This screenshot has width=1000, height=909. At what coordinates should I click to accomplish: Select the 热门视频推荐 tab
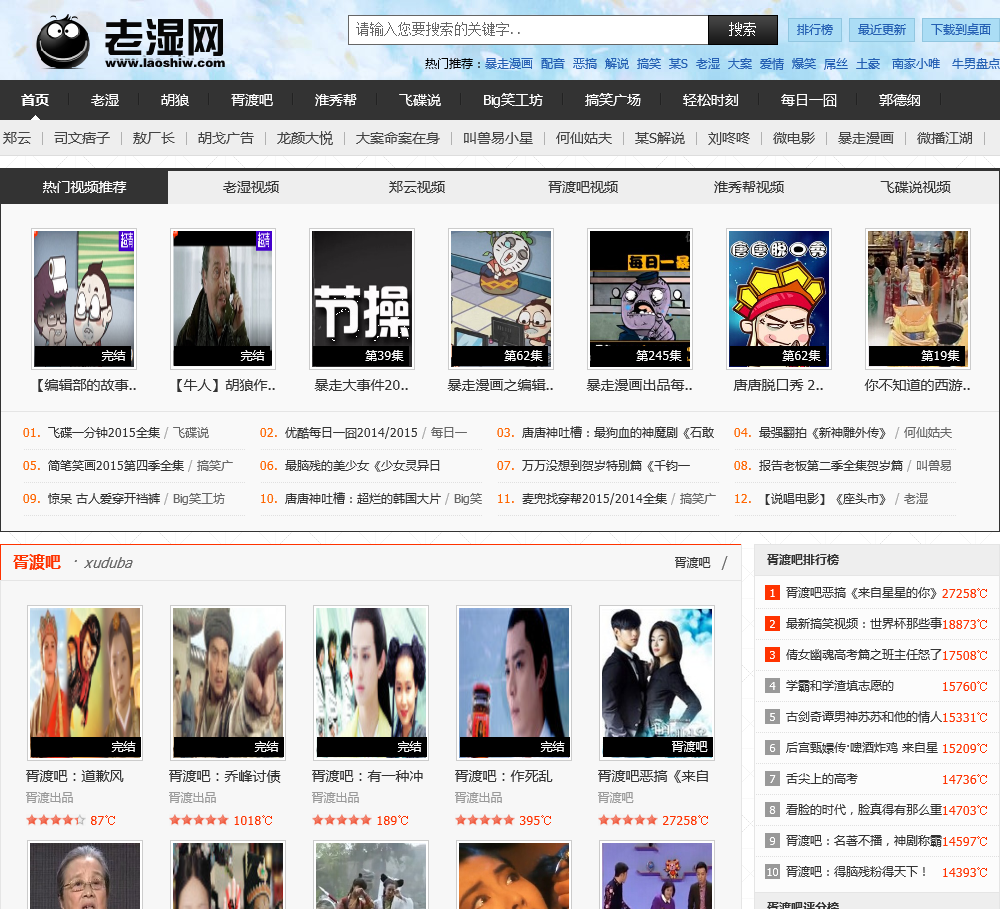pos(84,187)
